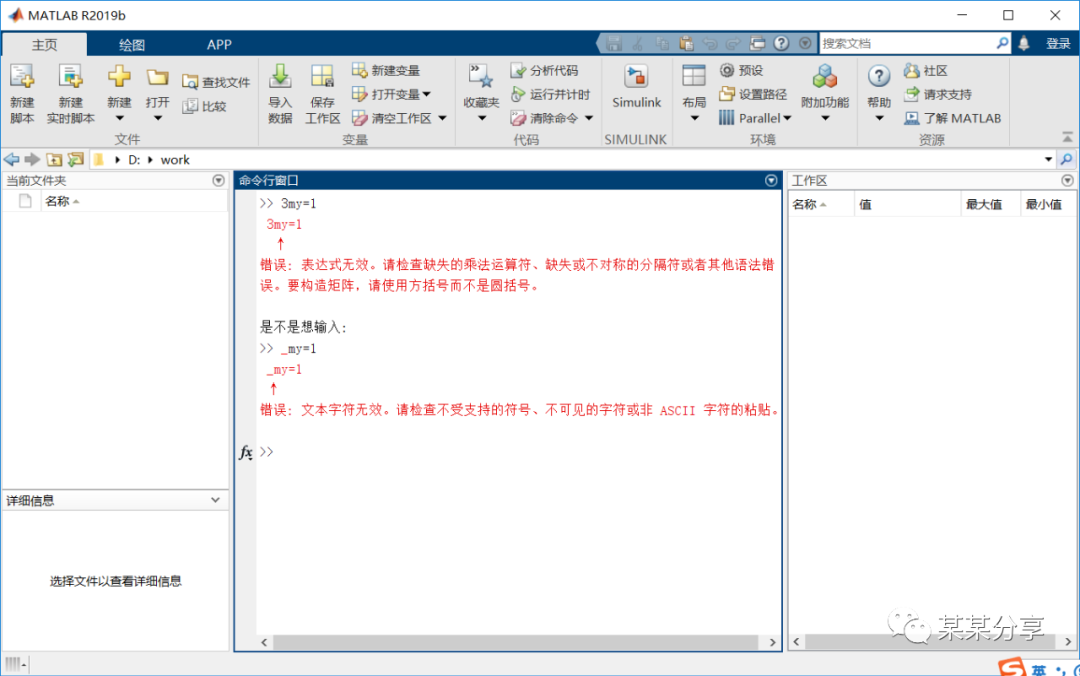Open the 当前文件夹 panel actions menu

point(218,181)
